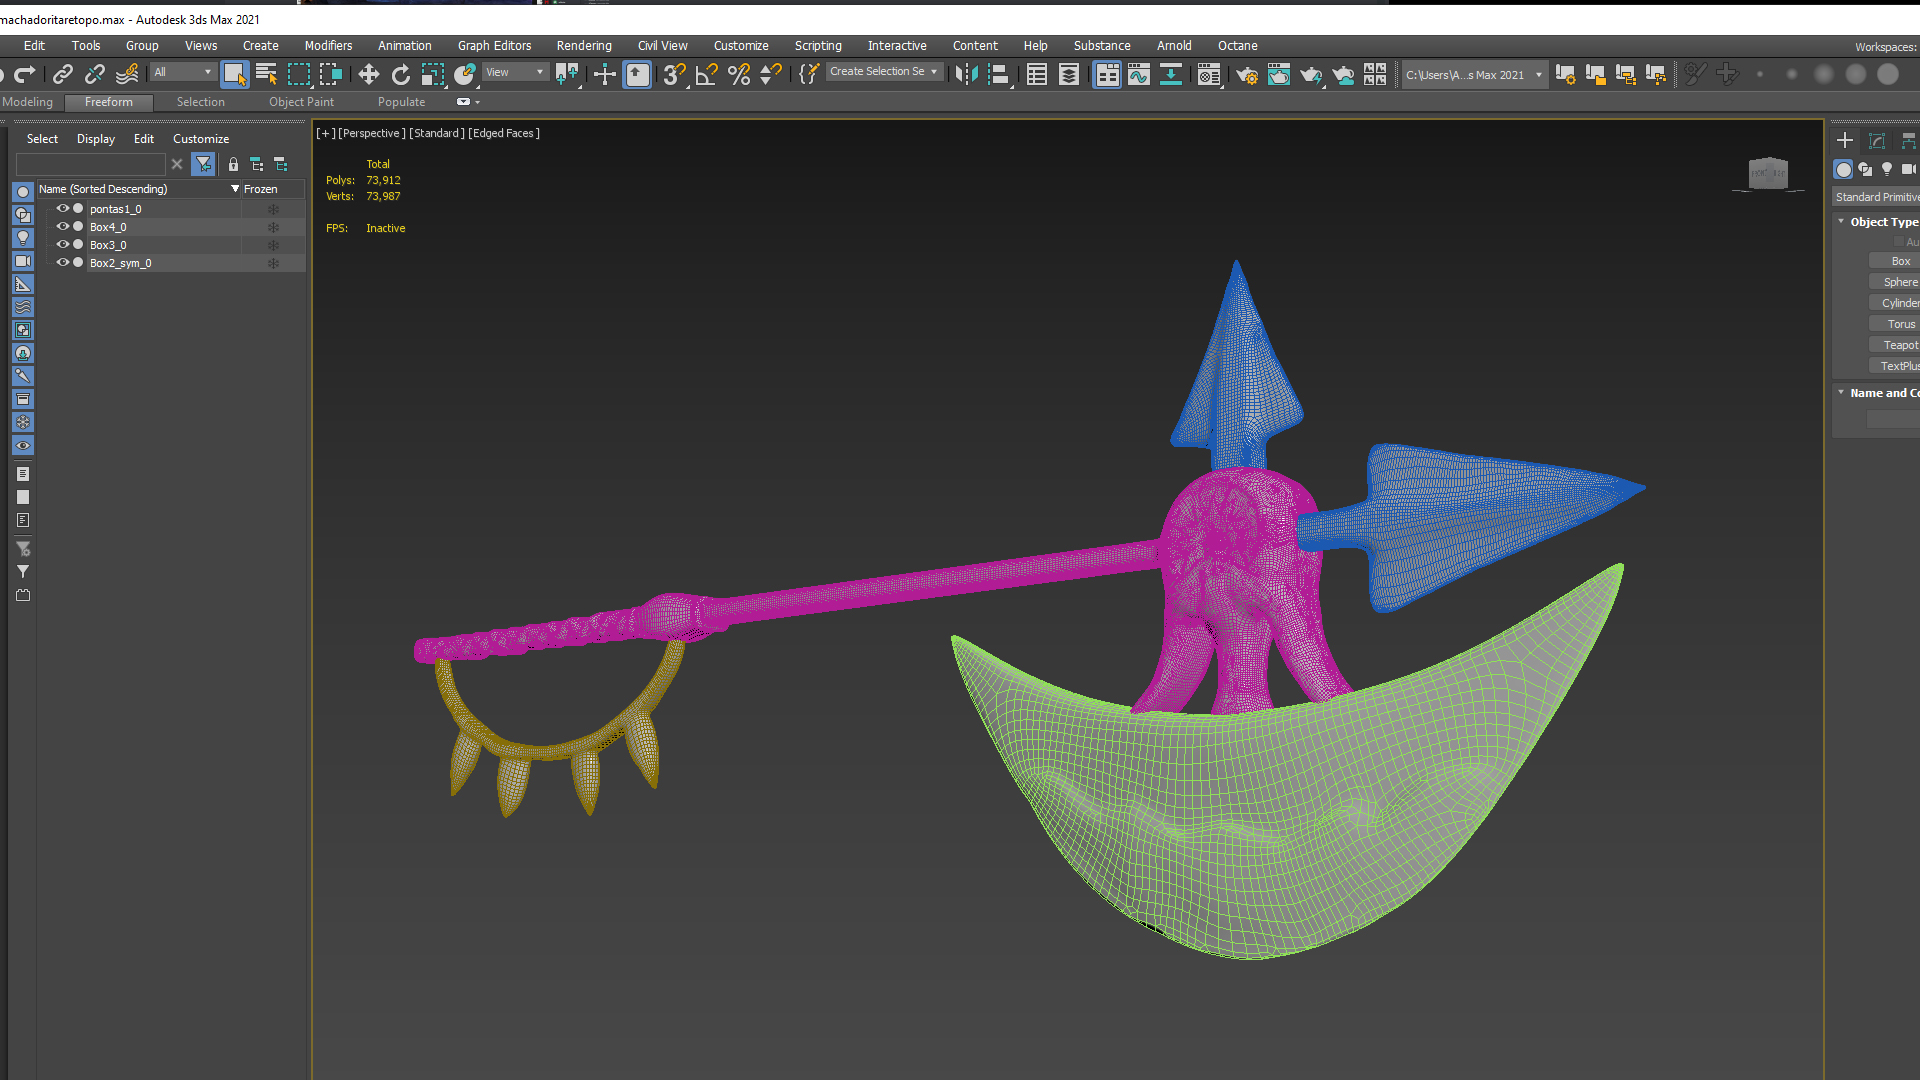
Task: Toggle Select and Manipulate crosshair icon
Action: [x=605, y=74]
